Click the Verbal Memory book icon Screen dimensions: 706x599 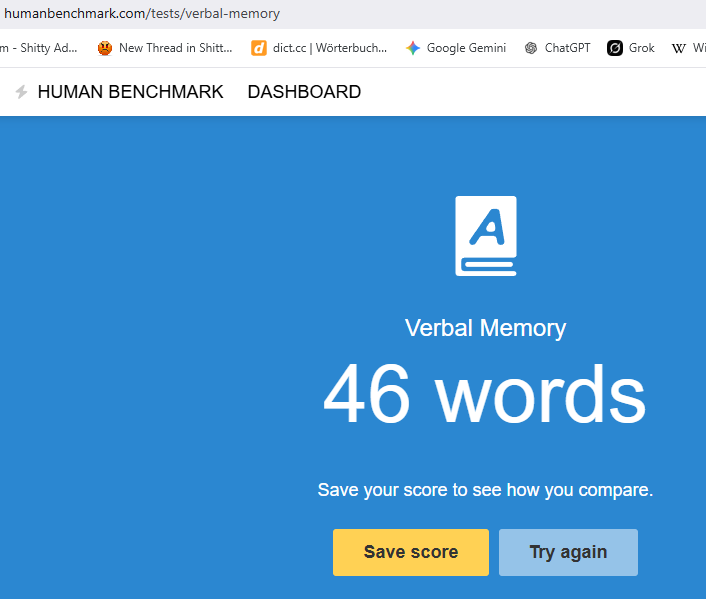pyautogui.click(x=486, y=236)
